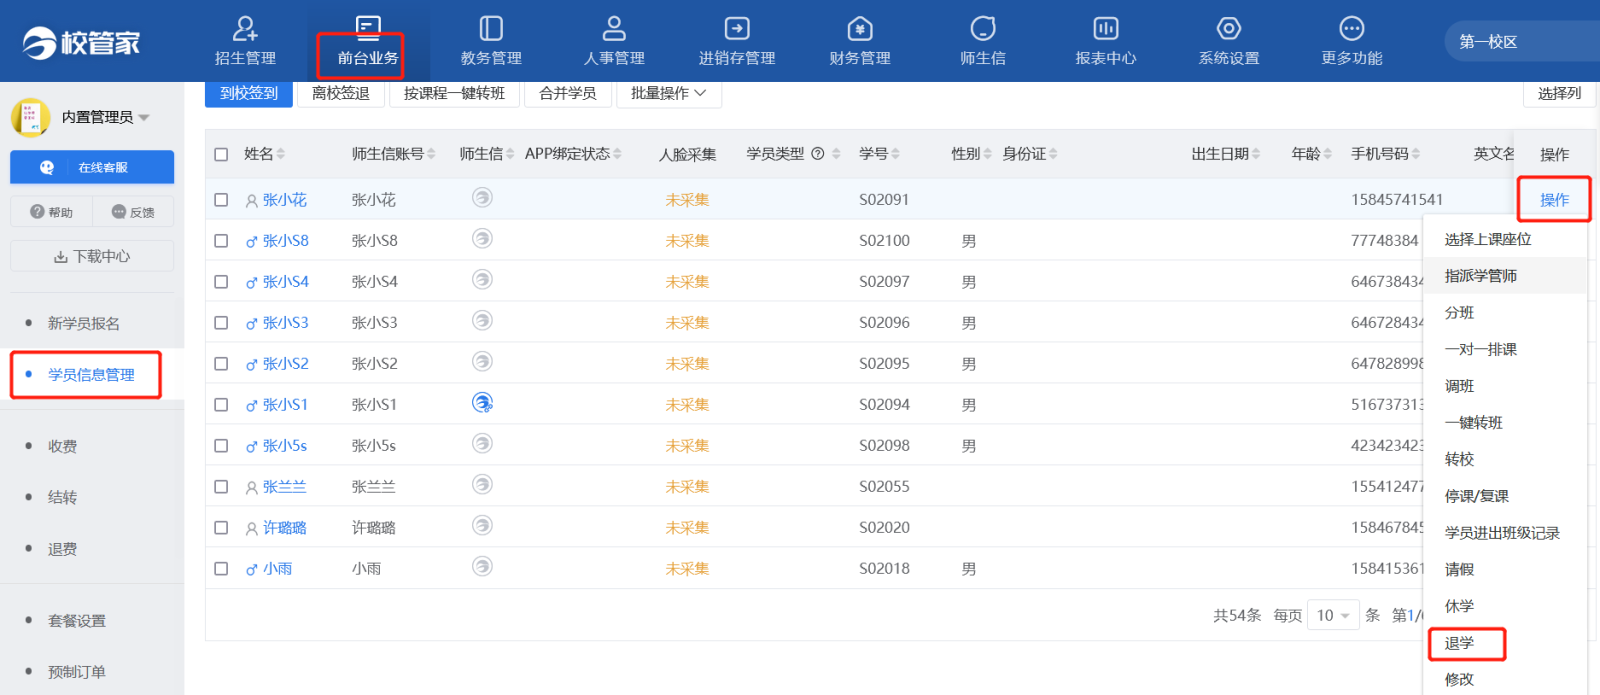The width and height of the screenshot is (1600, 695).
Task: Open 进销存管理 module icon
Action: [737, 28]
